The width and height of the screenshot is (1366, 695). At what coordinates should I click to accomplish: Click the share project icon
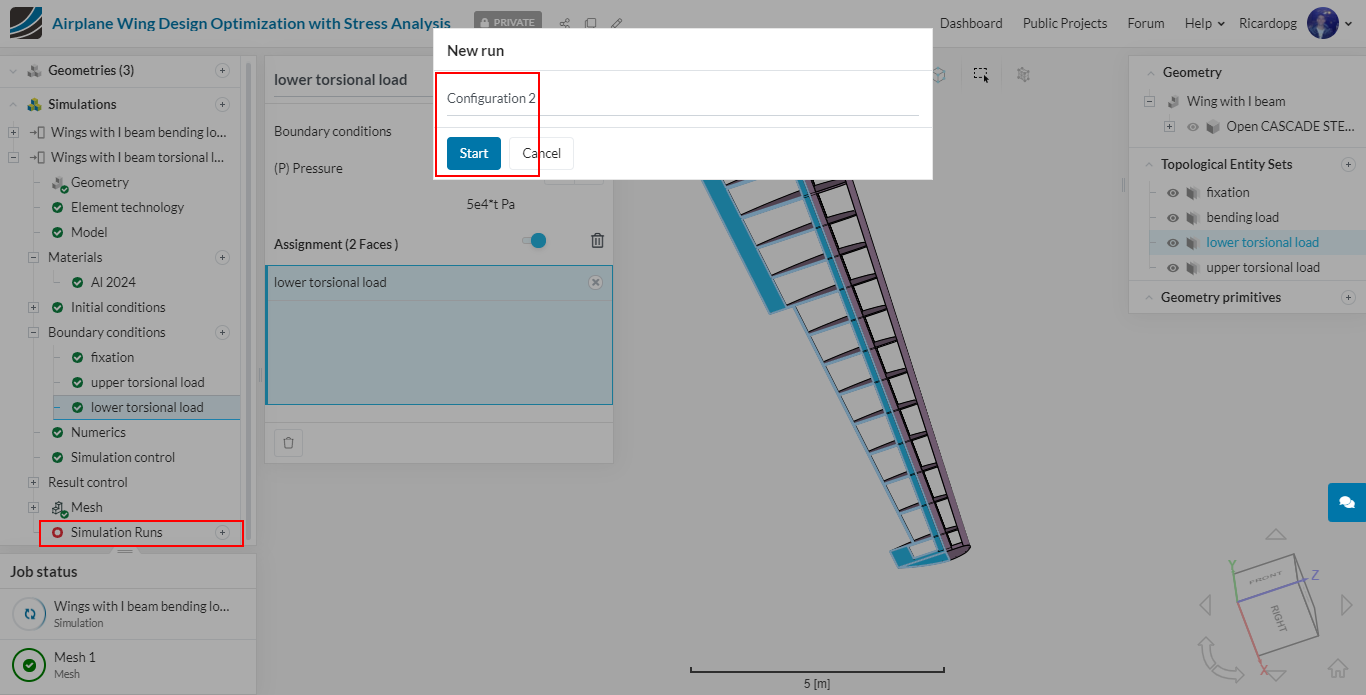[565, 23]
